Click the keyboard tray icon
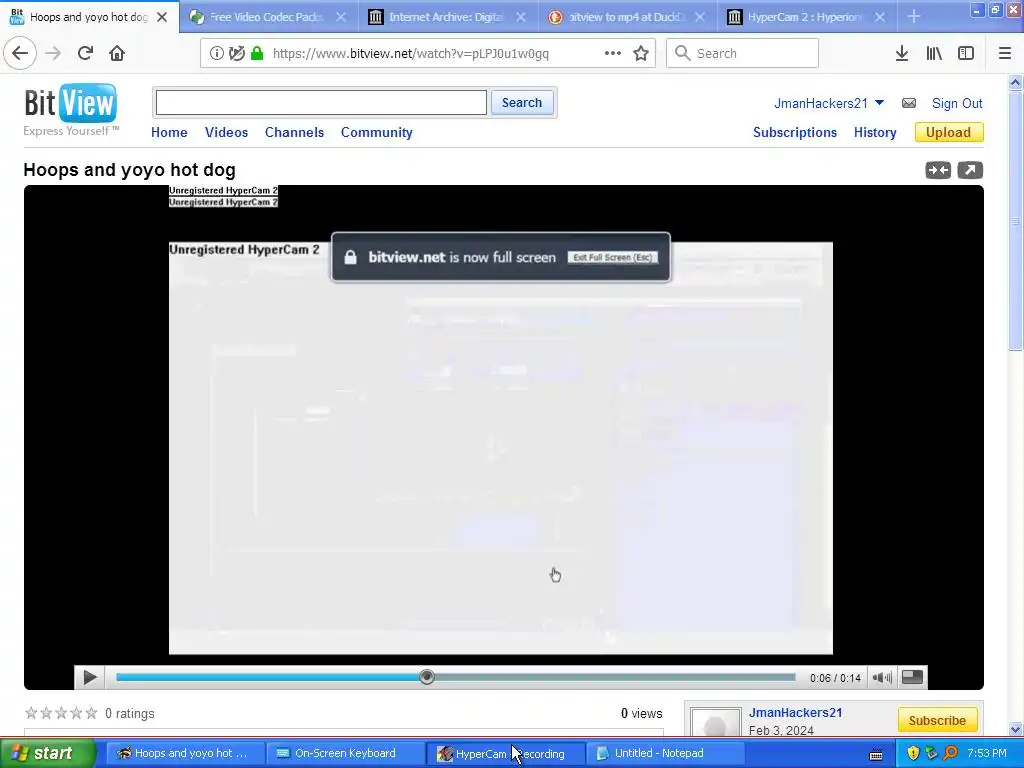Screen dimensions: 1024x768 coord(876,754)
